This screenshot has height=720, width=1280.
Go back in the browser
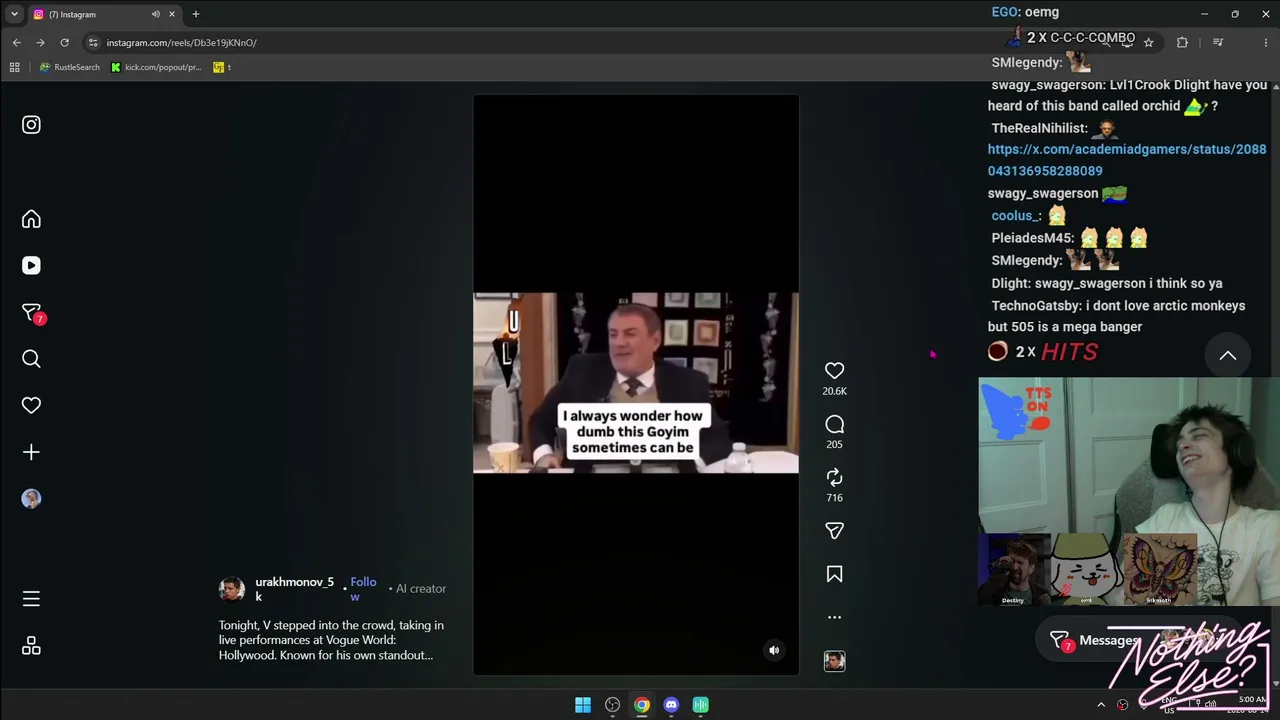[16, 42]
